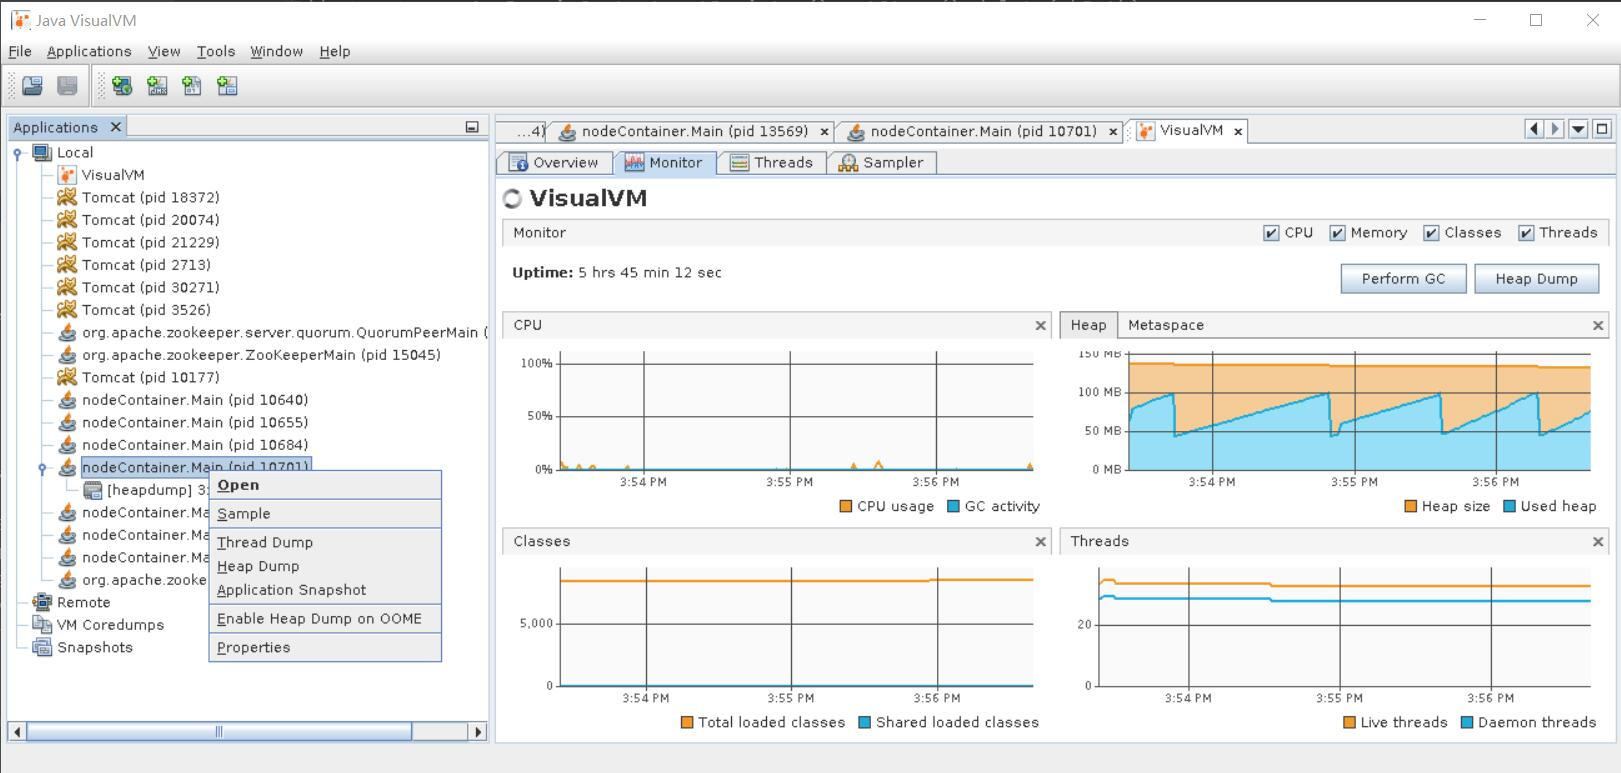Click the nodeContainer.Main (pid 10640) icon
1621x773 pixels.
(x=67, y=400)
